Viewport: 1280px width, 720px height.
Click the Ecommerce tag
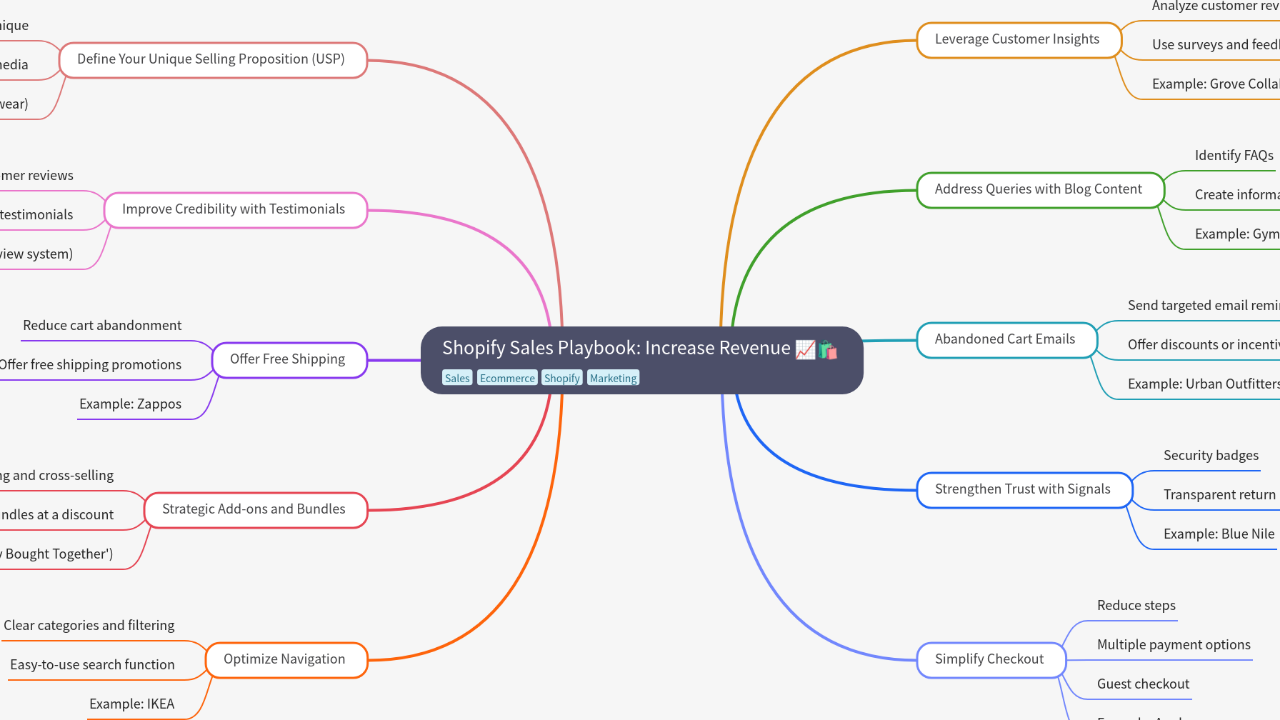point(507,378)
